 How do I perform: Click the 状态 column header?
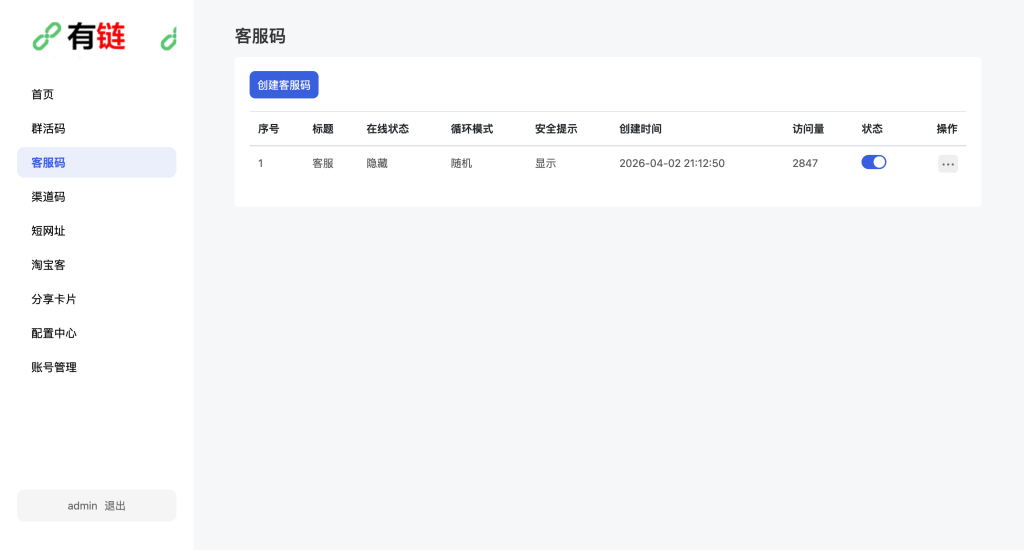click(x=872, y=129)
